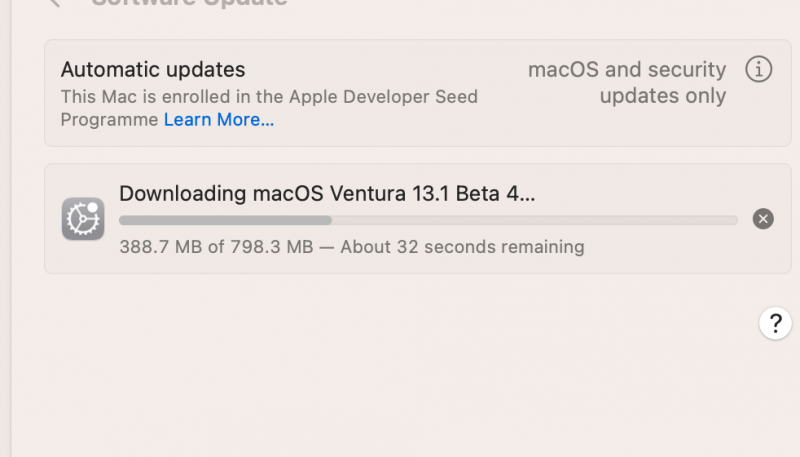The width and height of the screenshot is (800, 457).
Task: Click the Software Update page title
Action: (190, 3)
